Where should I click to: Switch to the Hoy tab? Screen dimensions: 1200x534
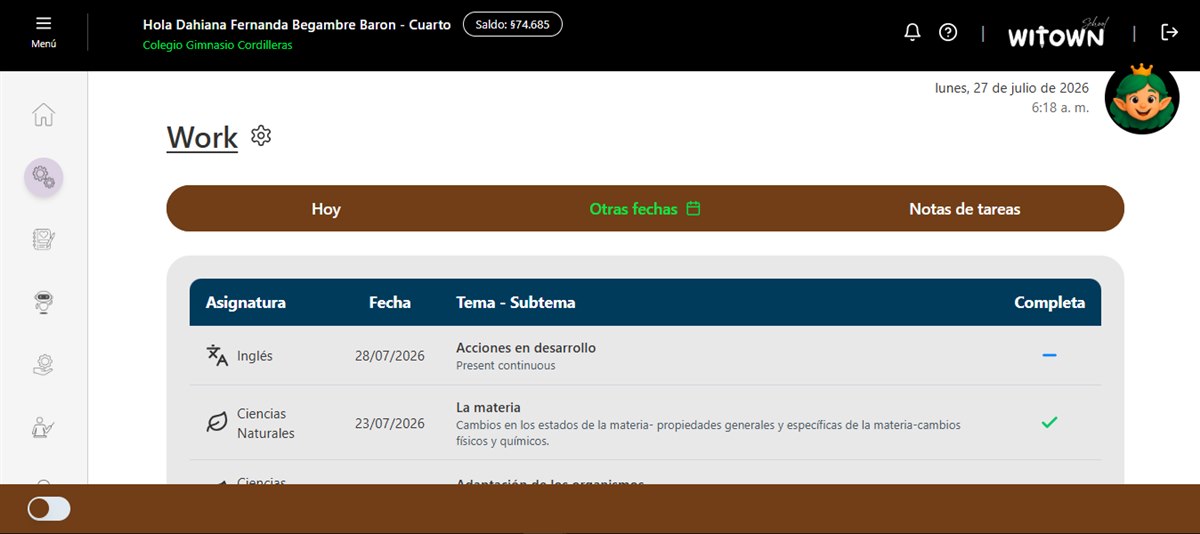[x=326, y=209]
